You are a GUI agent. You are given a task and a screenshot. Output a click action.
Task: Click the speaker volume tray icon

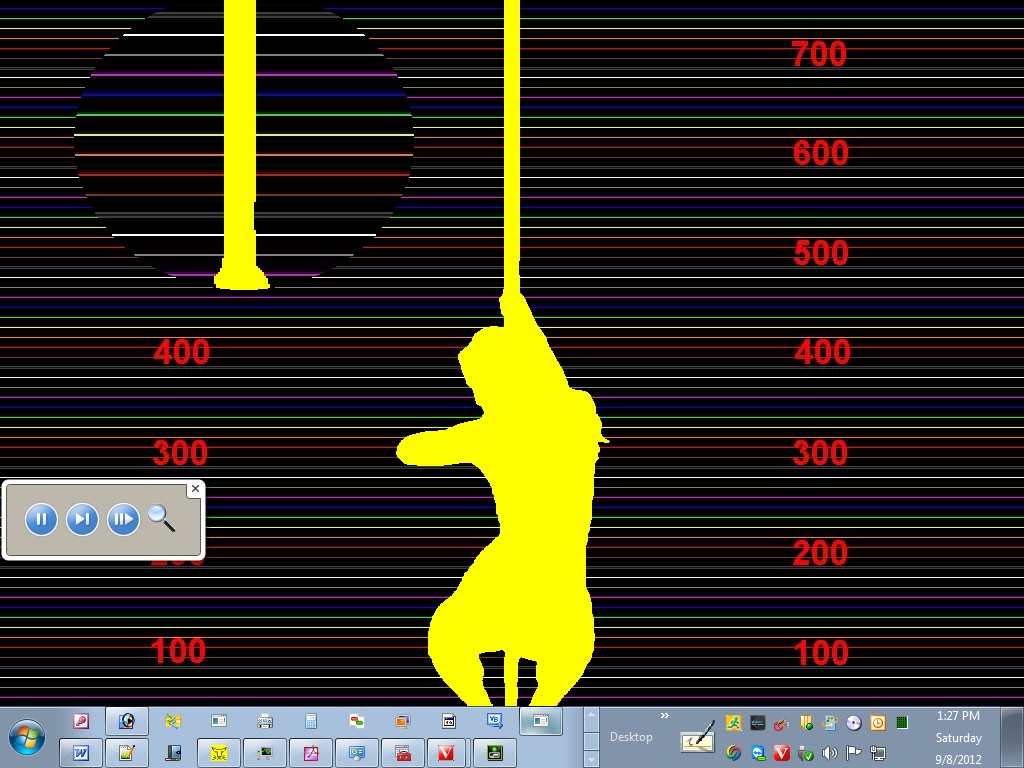[829, 753]
